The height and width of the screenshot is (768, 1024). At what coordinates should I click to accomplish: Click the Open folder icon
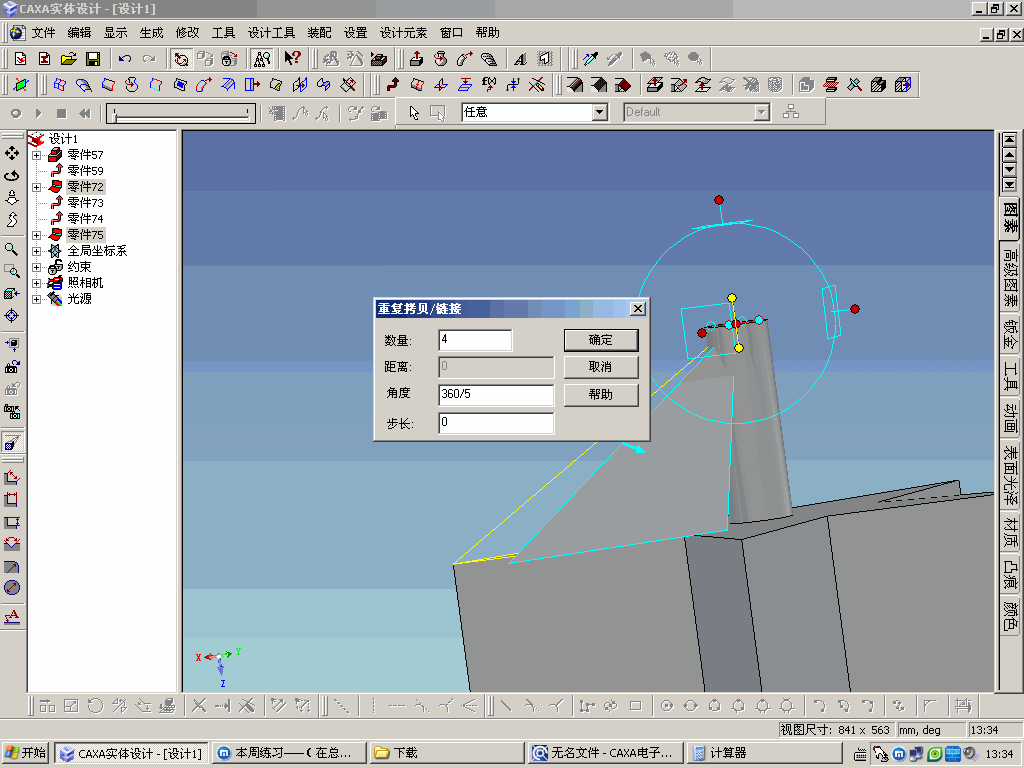(x=69, y=59)
